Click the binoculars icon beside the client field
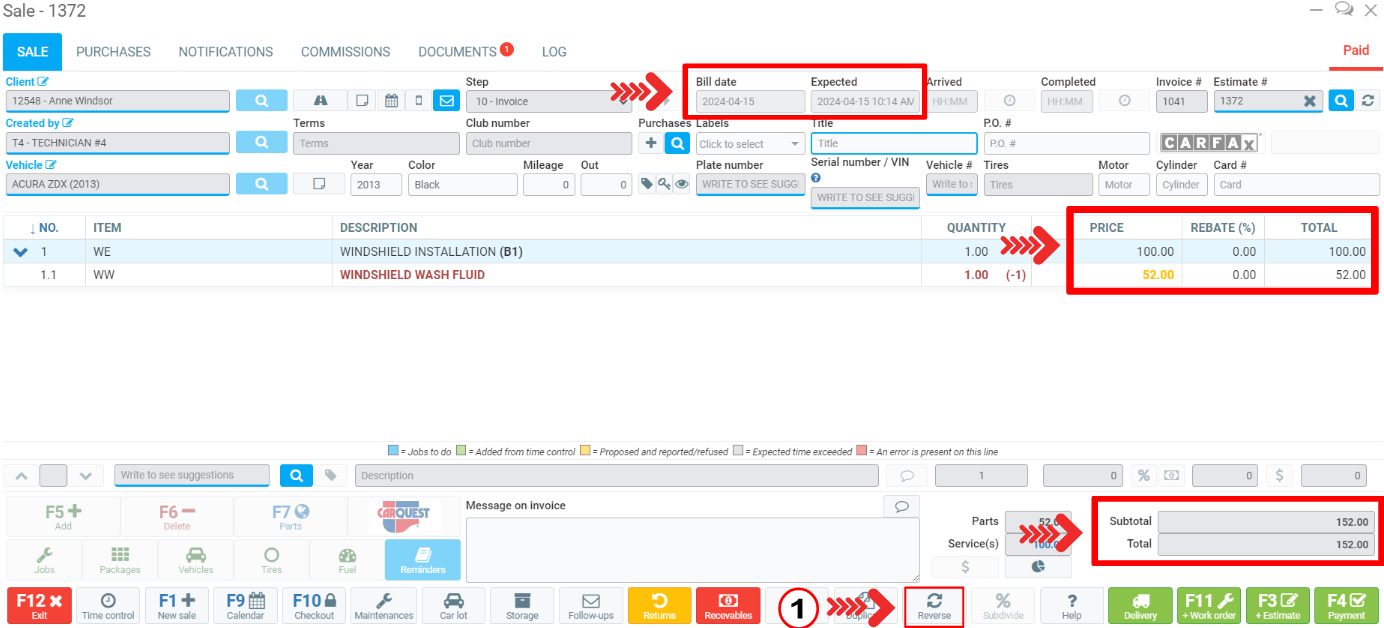1384x628 pixels. click(320, 101)
